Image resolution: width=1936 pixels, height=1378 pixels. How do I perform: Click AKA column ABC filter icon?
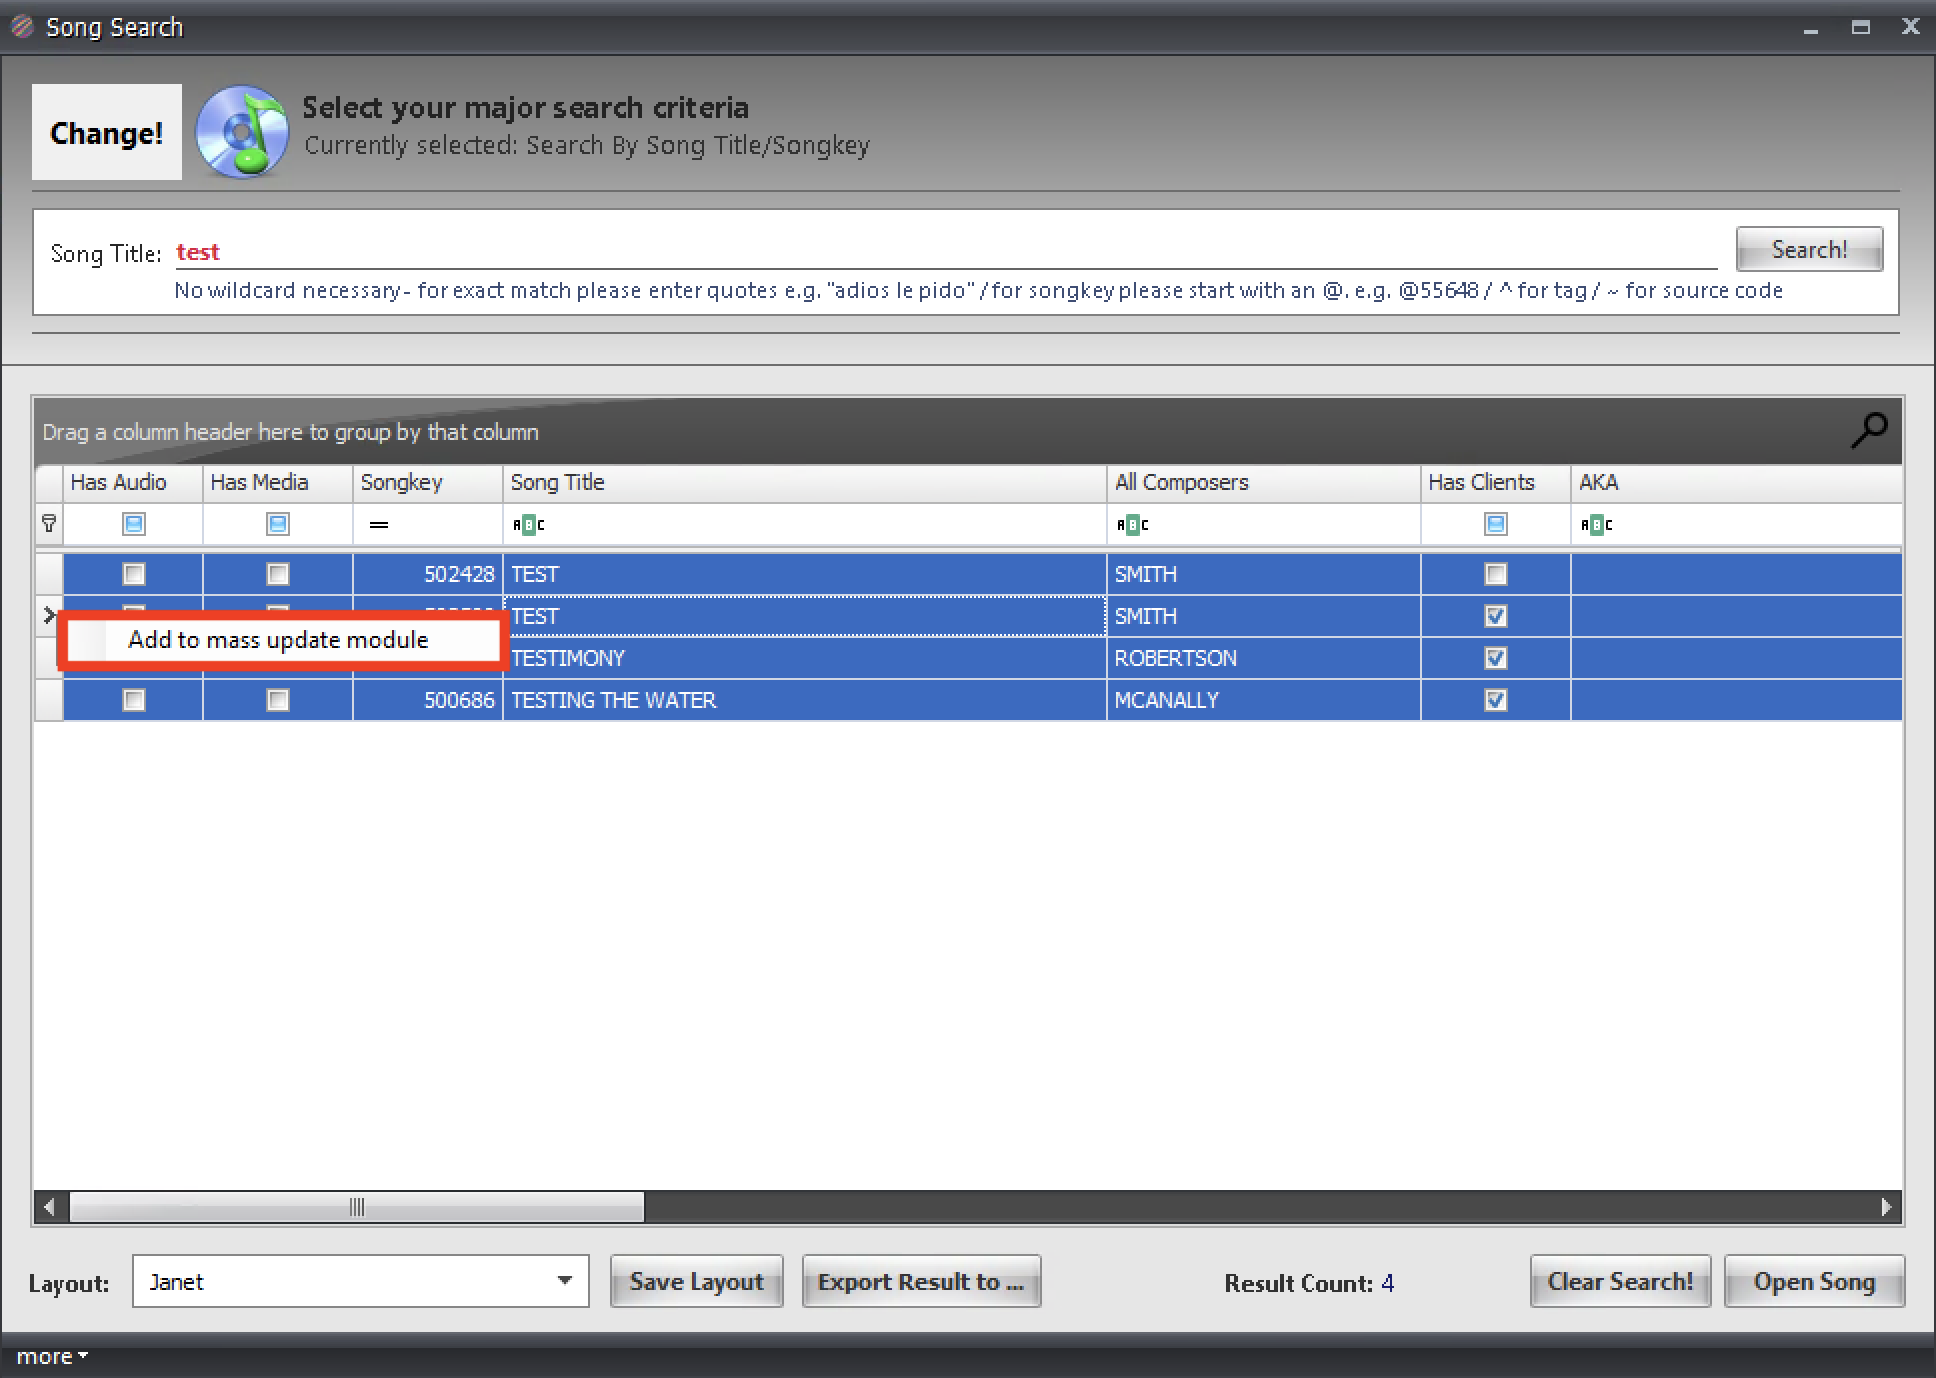point(1596,524)
